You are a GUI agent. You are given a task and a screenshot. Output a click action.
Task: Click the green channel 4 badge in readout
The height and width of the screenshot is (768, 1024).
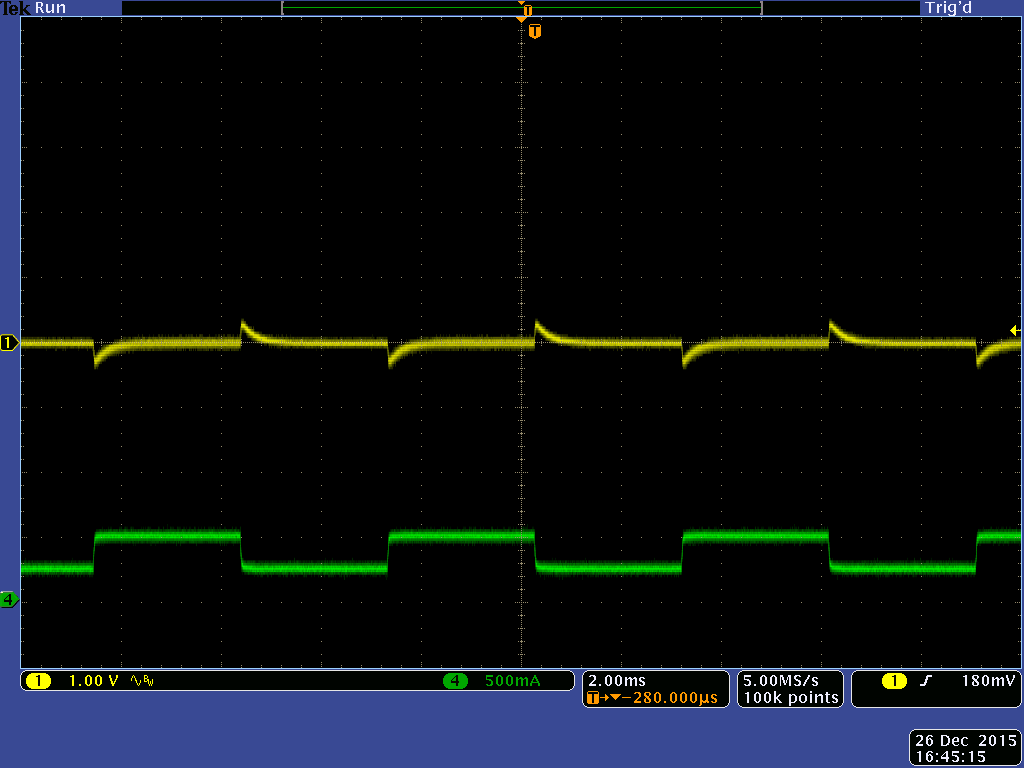click(x=455, y=681)
